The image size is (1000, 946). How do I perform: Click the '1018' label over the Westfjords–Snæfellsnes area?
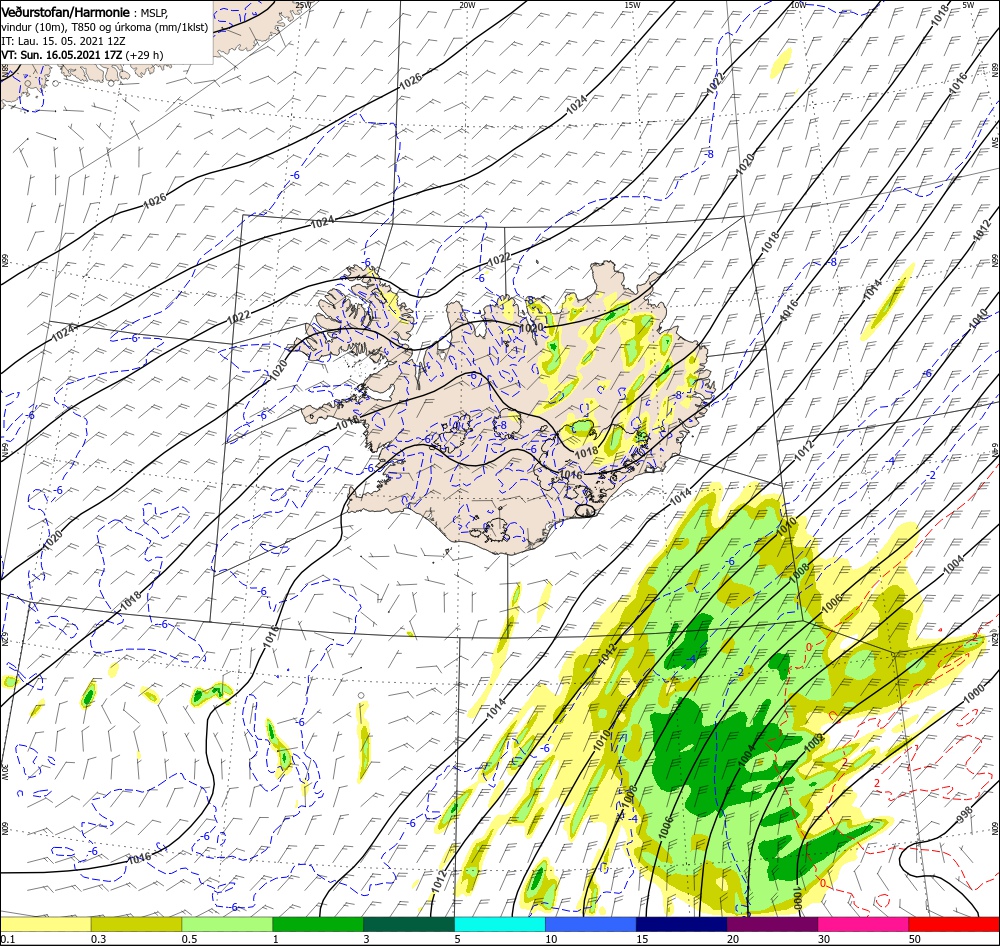[348, 421]
